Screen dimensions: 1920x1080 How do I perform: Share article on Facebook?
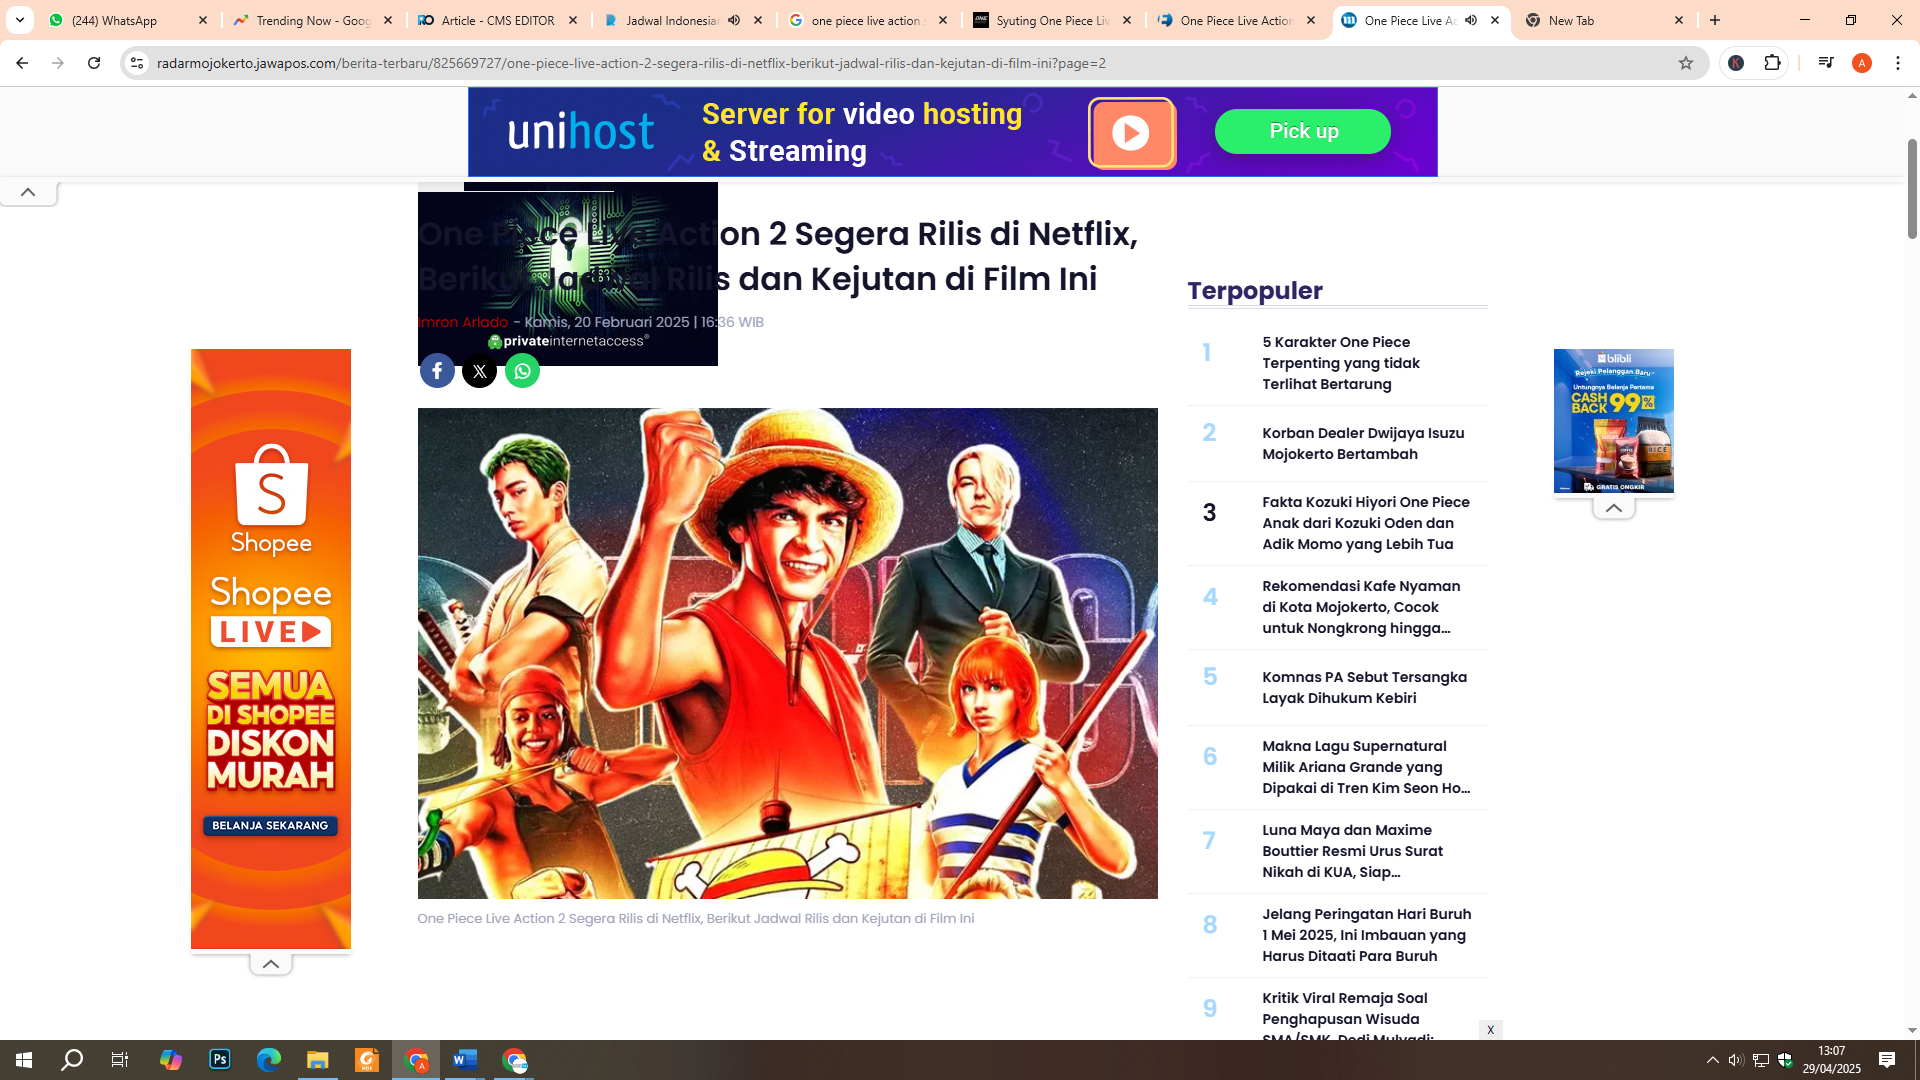point(437,371)
